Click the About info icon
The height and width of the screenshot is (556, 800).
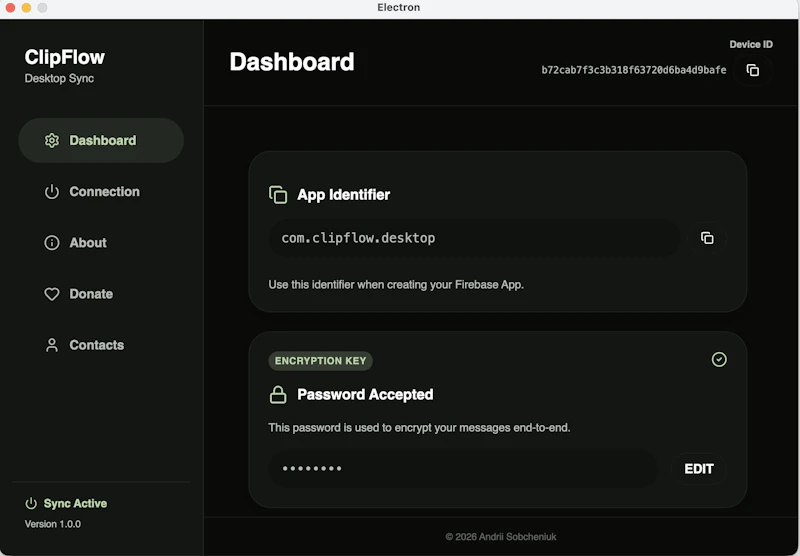pos(52,243)
